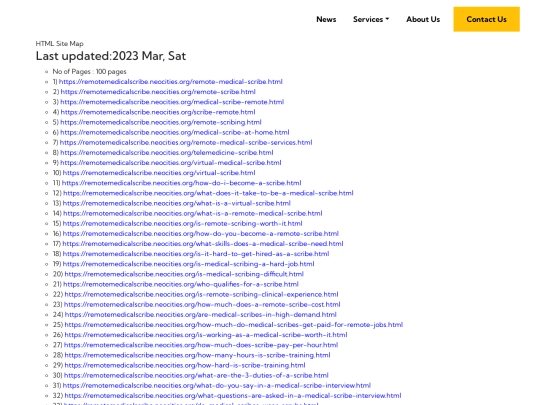The image size is (540, 405).
Task: Open link 7 remote-medical-scribe-services.html
Action: [x=186, y=142]
